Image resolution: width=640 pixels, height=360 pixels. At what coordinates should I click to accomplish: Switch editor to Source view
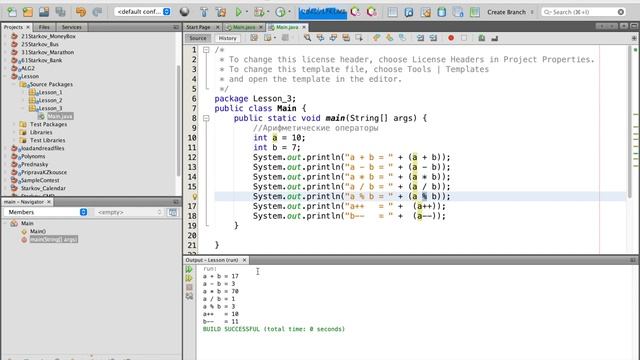click(198, 38)
